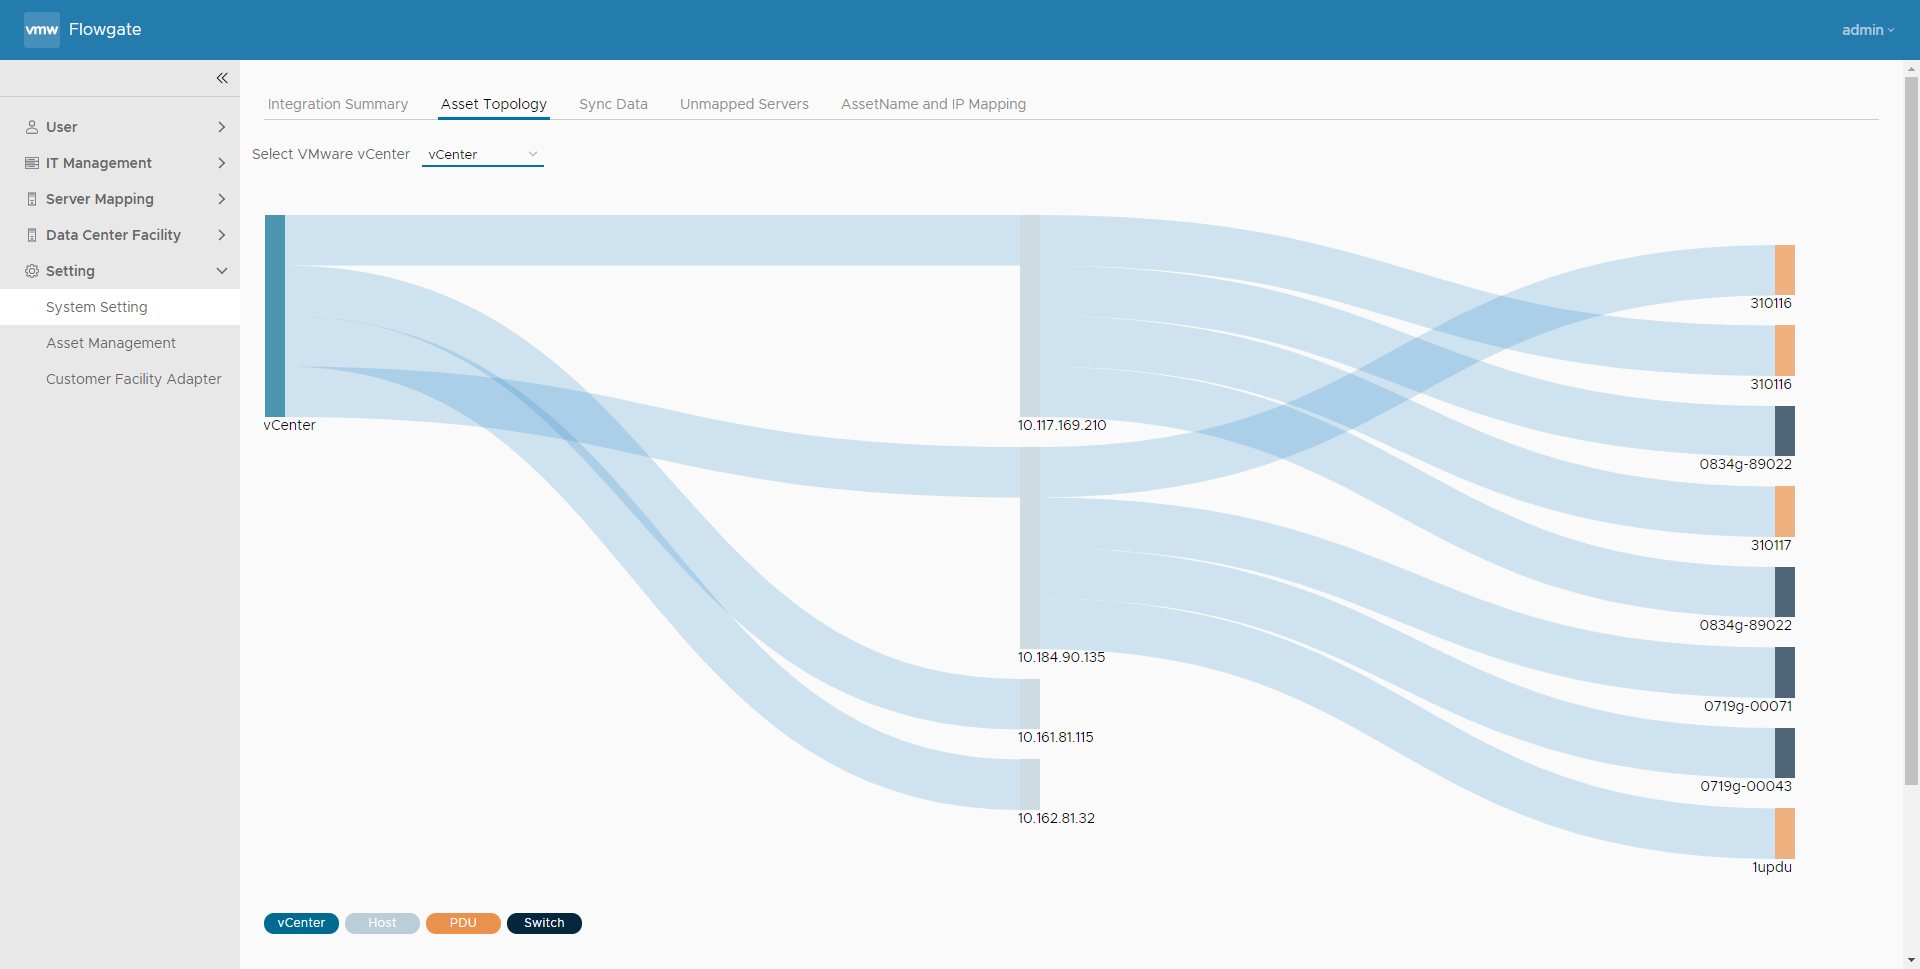Open the Unmapped Servers tab
The width and height of the screenshot is (1920, 969).
coord(744,104)
